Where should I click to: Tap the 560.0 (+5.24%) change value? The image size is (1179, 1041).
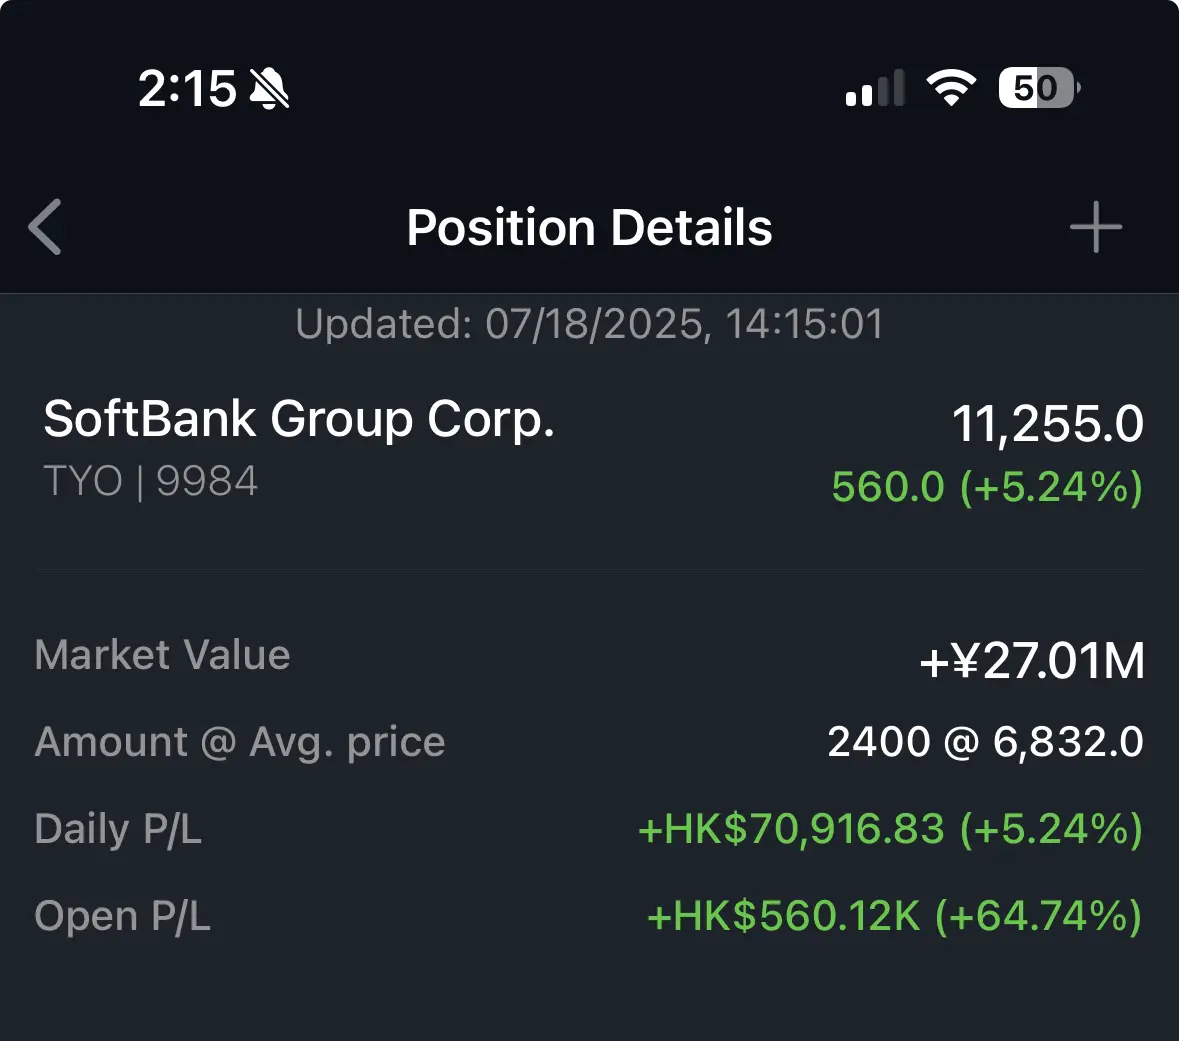(987, 487)
